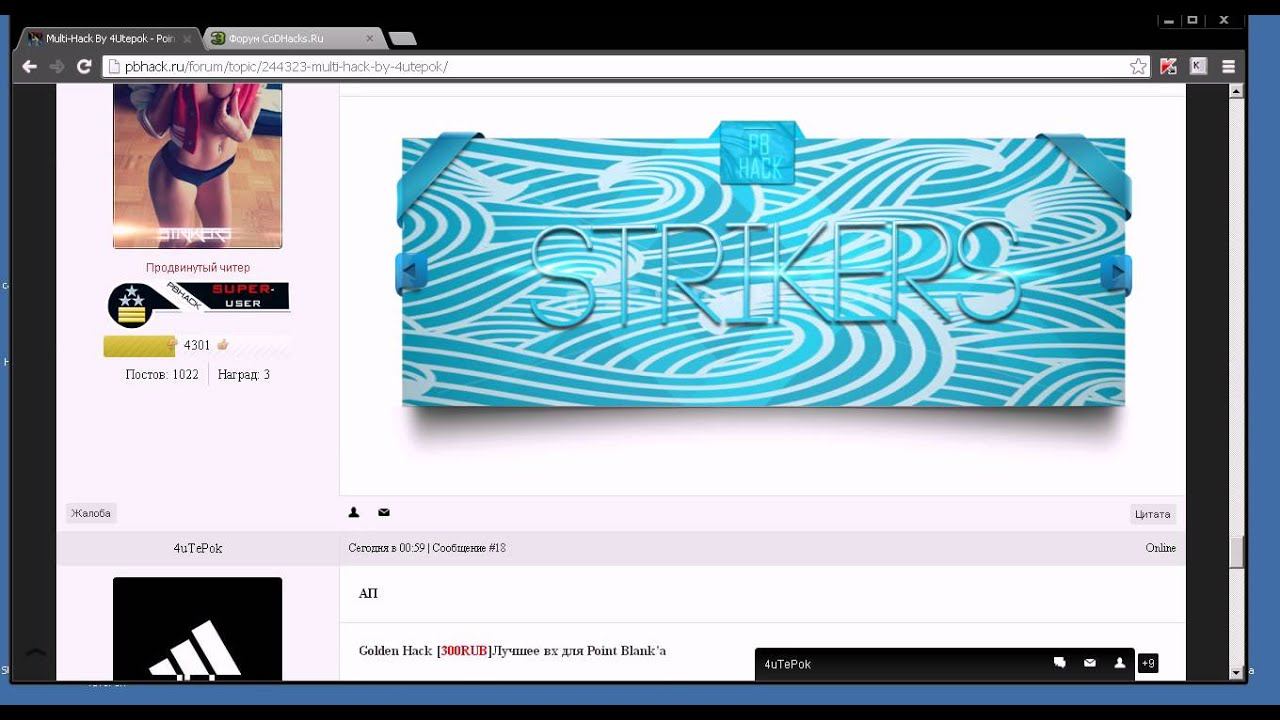
Task: Open the Kaspersky red K extension
Action: pos(1168,67)
